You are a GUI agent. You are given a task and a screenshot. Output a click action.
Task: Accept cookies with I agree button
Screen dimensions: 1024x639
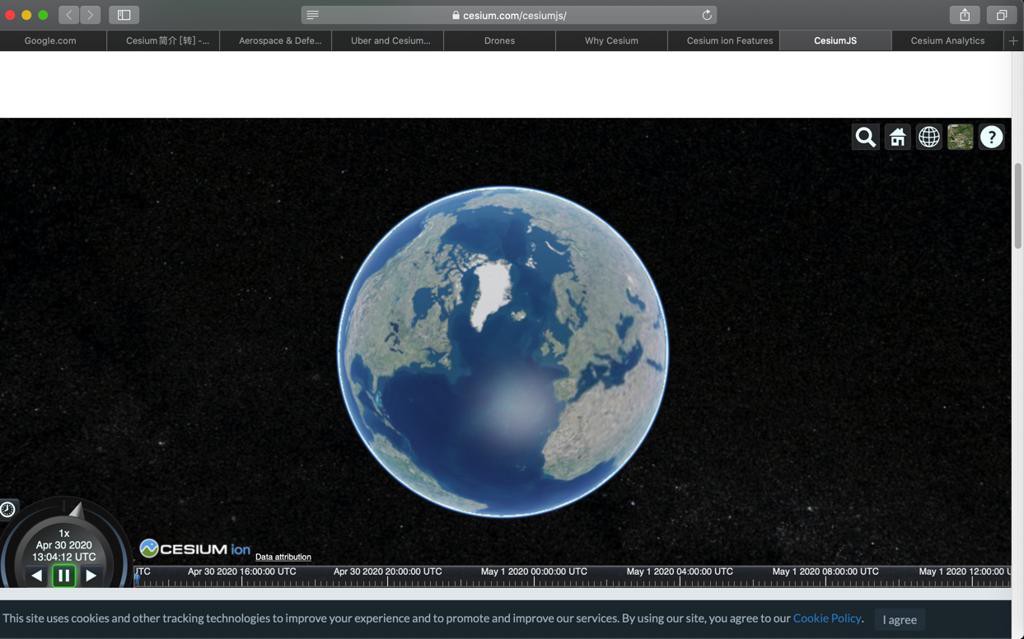[x=899, y=619]
